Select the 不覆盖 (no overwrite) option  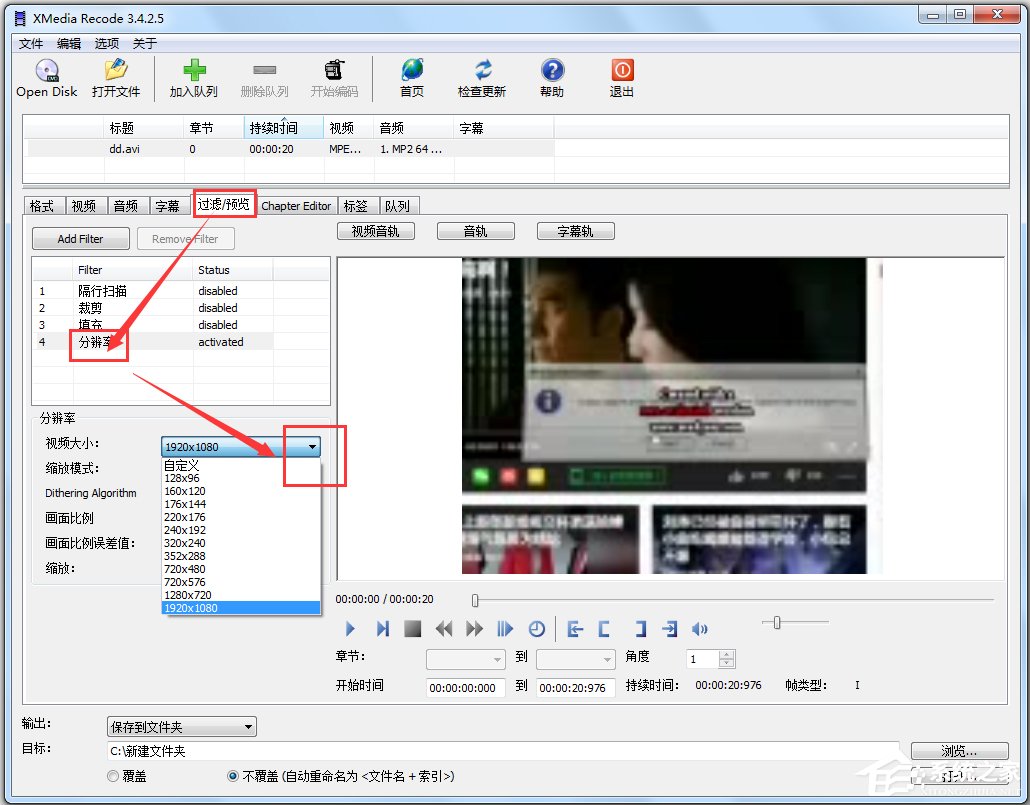(232, 775)
